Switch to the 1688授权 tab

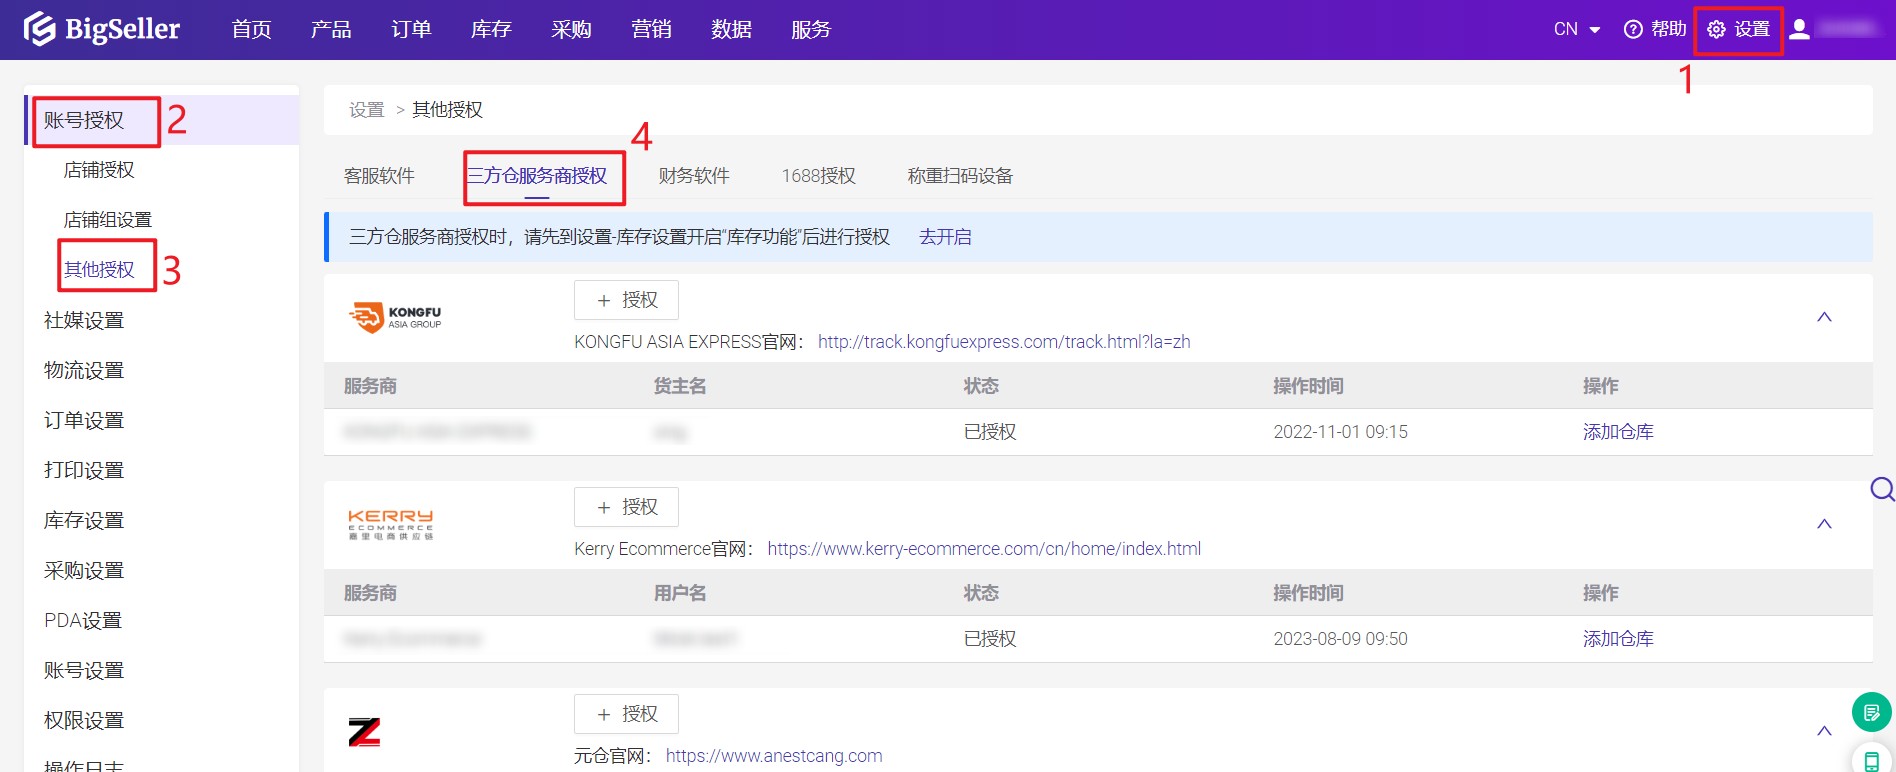coord(818,176)
